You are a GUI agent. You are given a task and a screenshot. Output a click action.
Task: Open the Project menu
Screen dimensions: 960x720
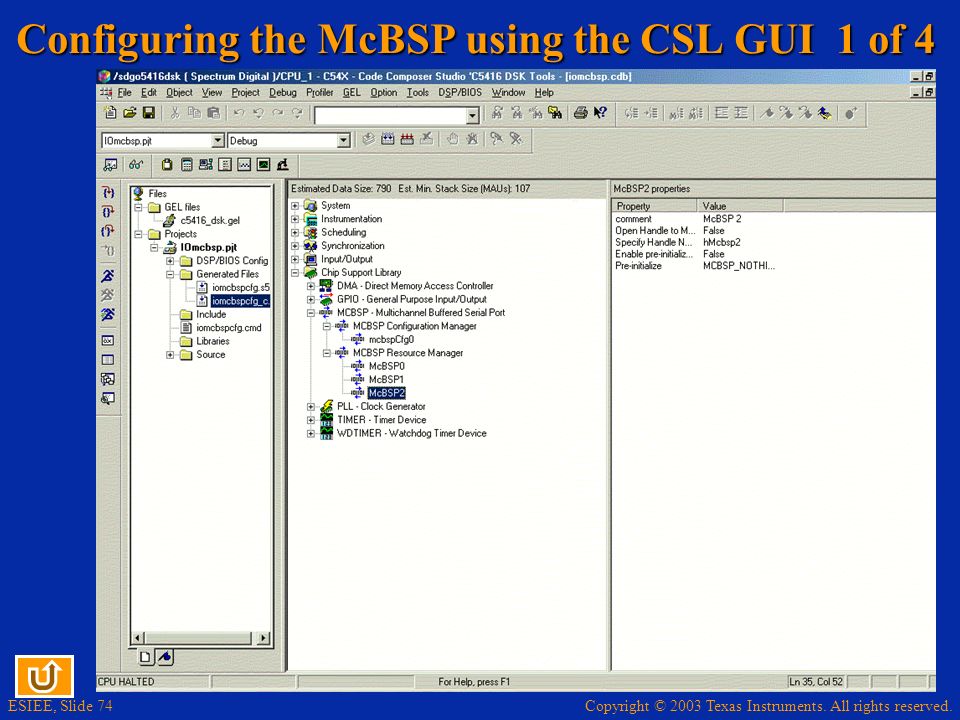pos(246,92)
